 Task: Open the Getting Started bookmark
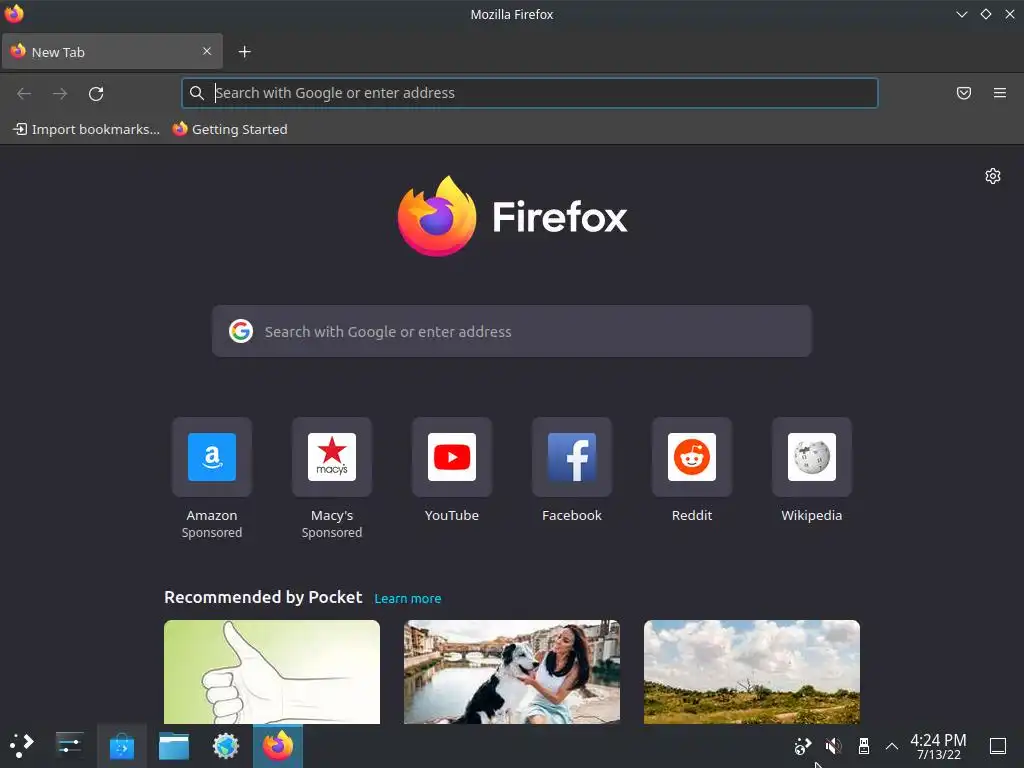pyautogui.click(x=230, y=129)
